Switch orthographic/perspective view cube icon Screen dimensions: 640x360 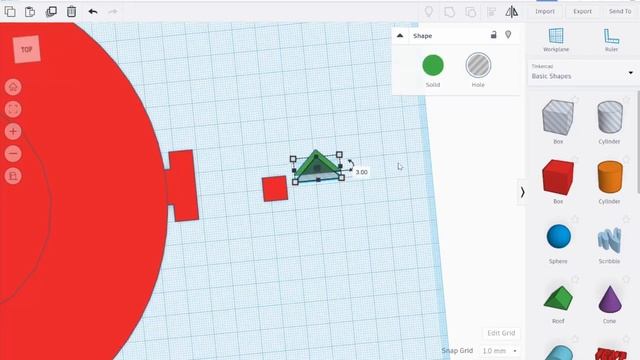click(13, 176)
